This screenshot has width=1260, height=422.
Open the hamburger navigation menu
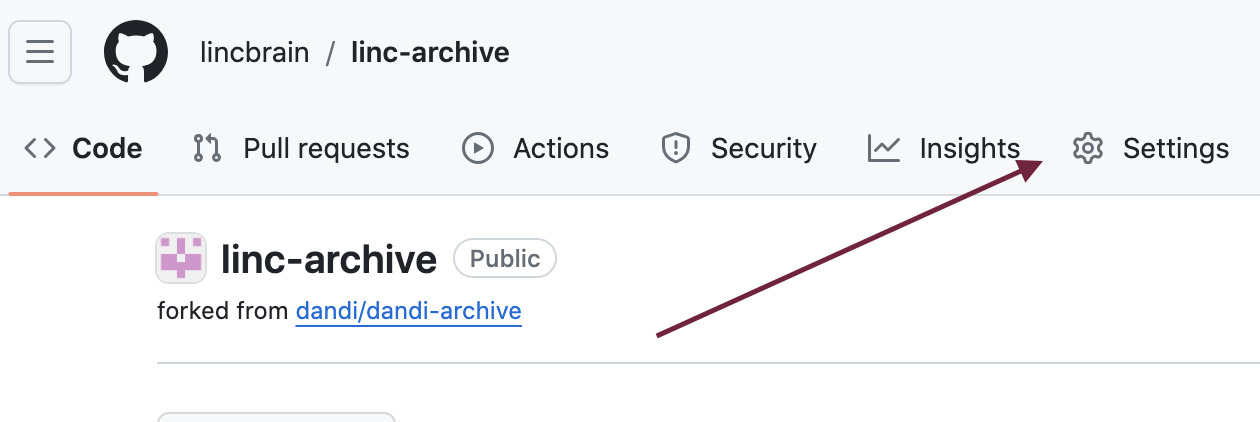pyautogui.click(x=40, y=52)
